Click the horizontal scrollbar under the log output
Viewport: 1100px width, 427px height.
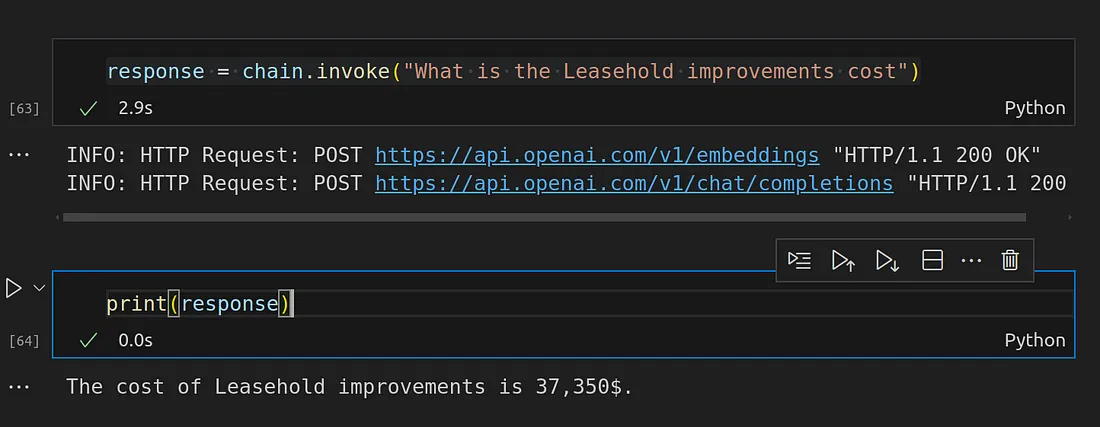click(544, 218)
